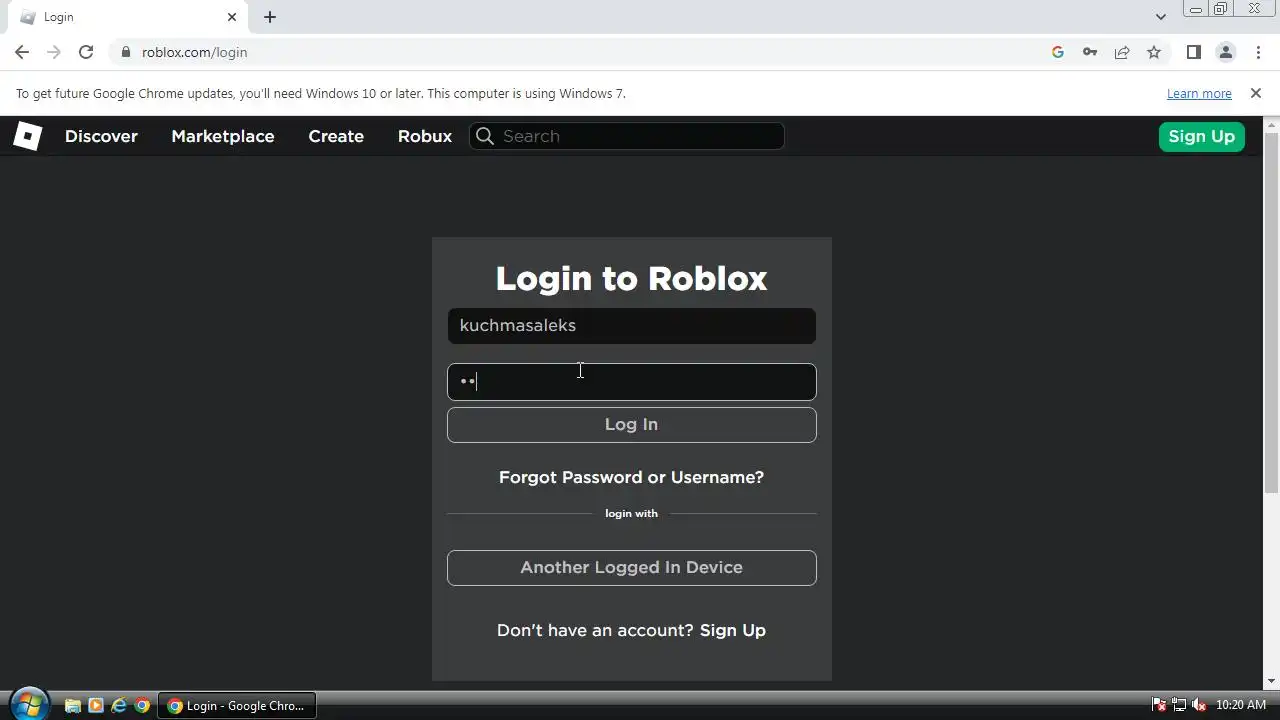1280x720 pixels.
Task: Click the page vertical scrollbar
Action: point(1271,311)
